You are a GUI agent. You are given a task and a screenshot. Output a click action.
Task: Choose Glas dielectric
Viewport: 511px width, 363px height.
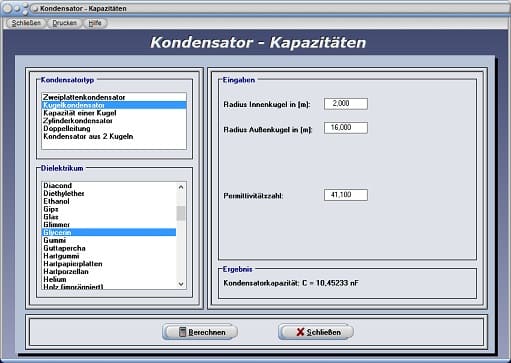click(x=109, y=217)
